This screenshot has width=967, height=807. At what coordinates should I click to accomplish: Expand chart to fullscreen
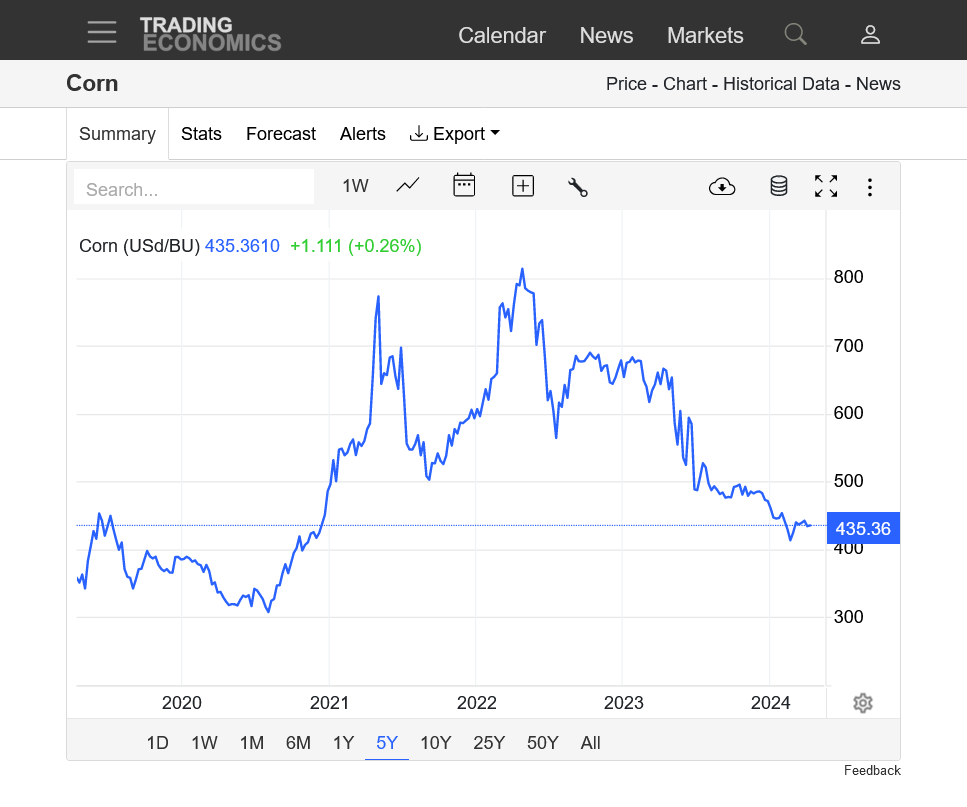pos(826,186)
